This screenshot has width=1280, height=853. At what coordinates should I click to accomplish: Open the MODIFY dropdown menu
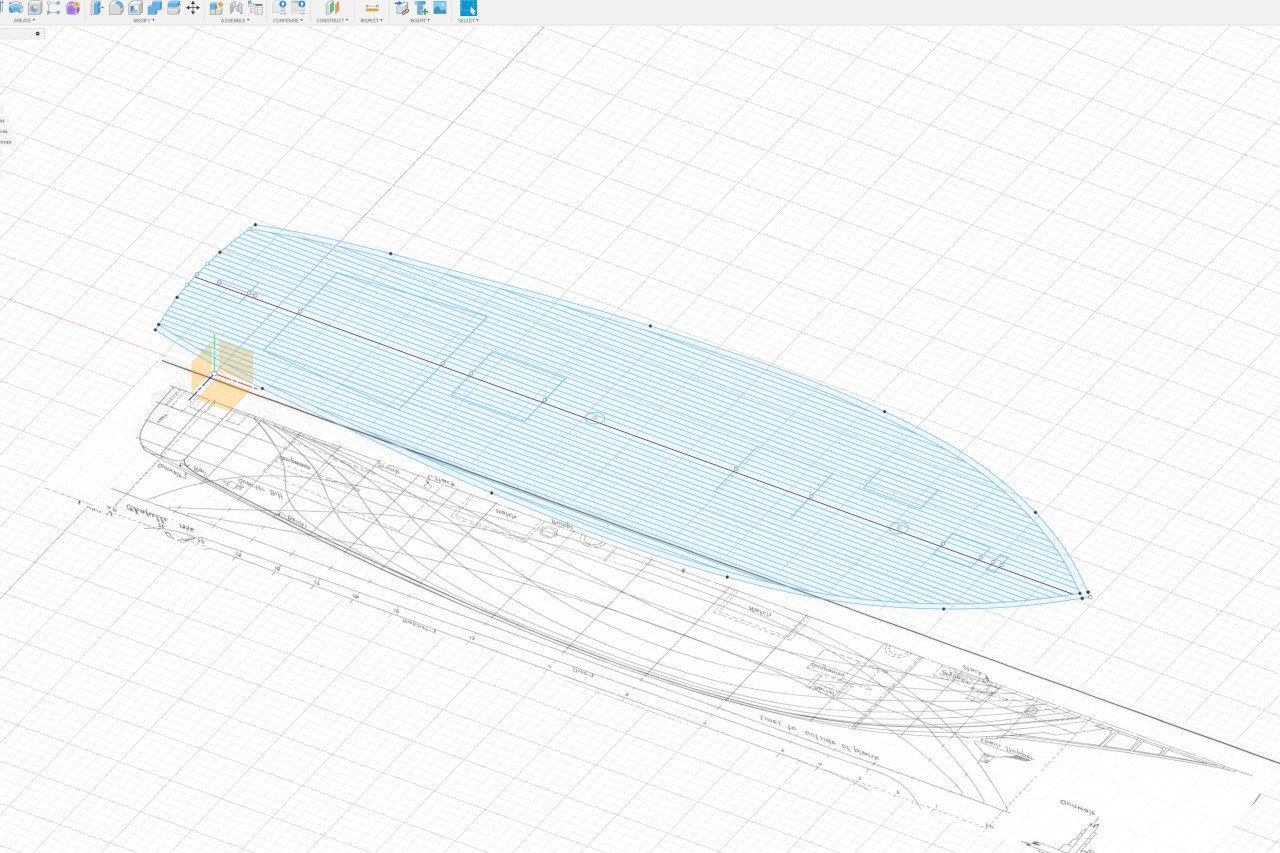click(144, 20)
